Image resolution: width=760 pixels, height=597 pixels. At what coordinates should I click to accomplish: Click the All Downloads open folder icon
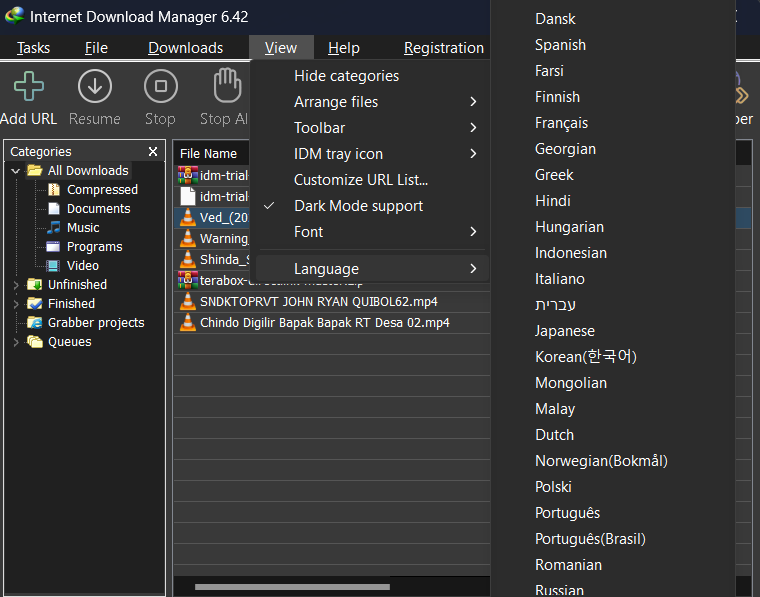point(35,170)
